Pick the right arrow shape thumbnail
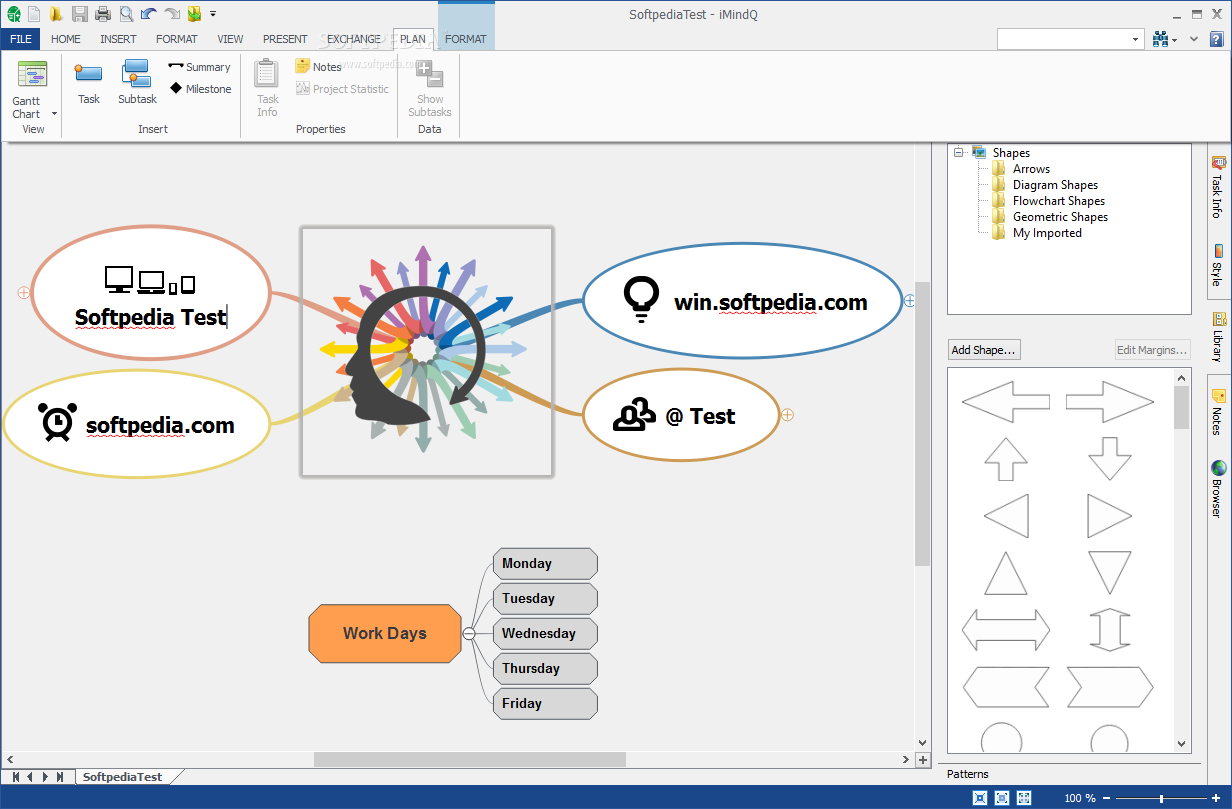 click(x=1109, y=402)
